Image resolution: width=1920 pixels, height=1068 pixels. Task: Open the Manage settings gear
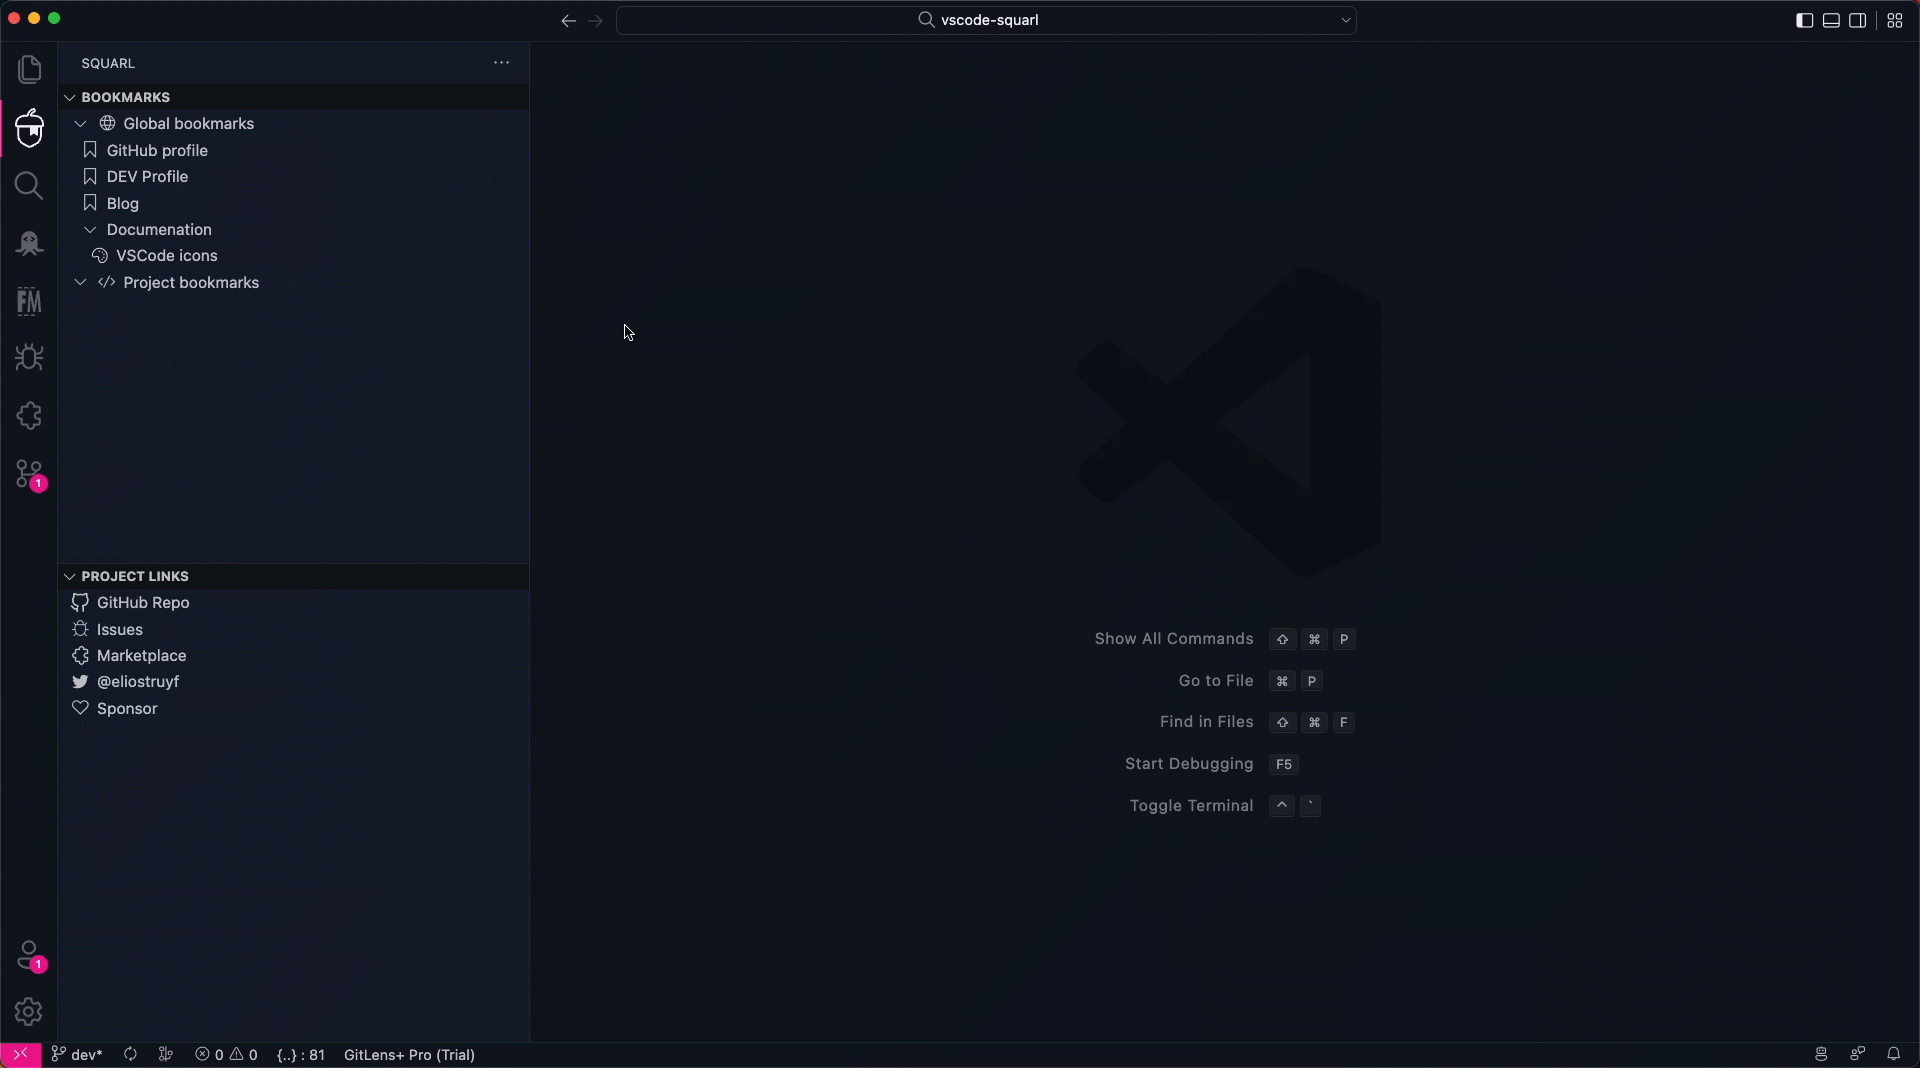coord(29,1012)
